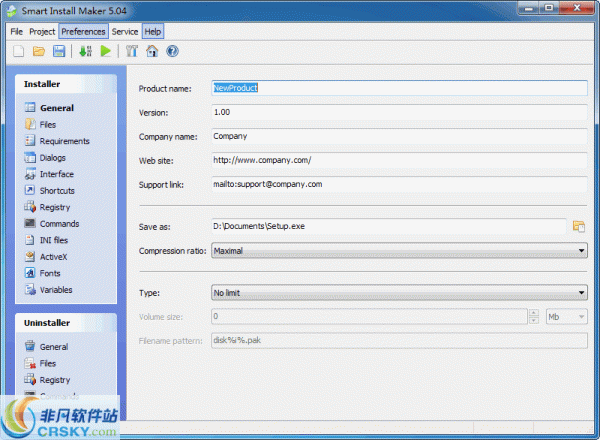Select the Uninstaller Registry icon
The height and width of the screenshot is (440, 600).
pos(30,380)
